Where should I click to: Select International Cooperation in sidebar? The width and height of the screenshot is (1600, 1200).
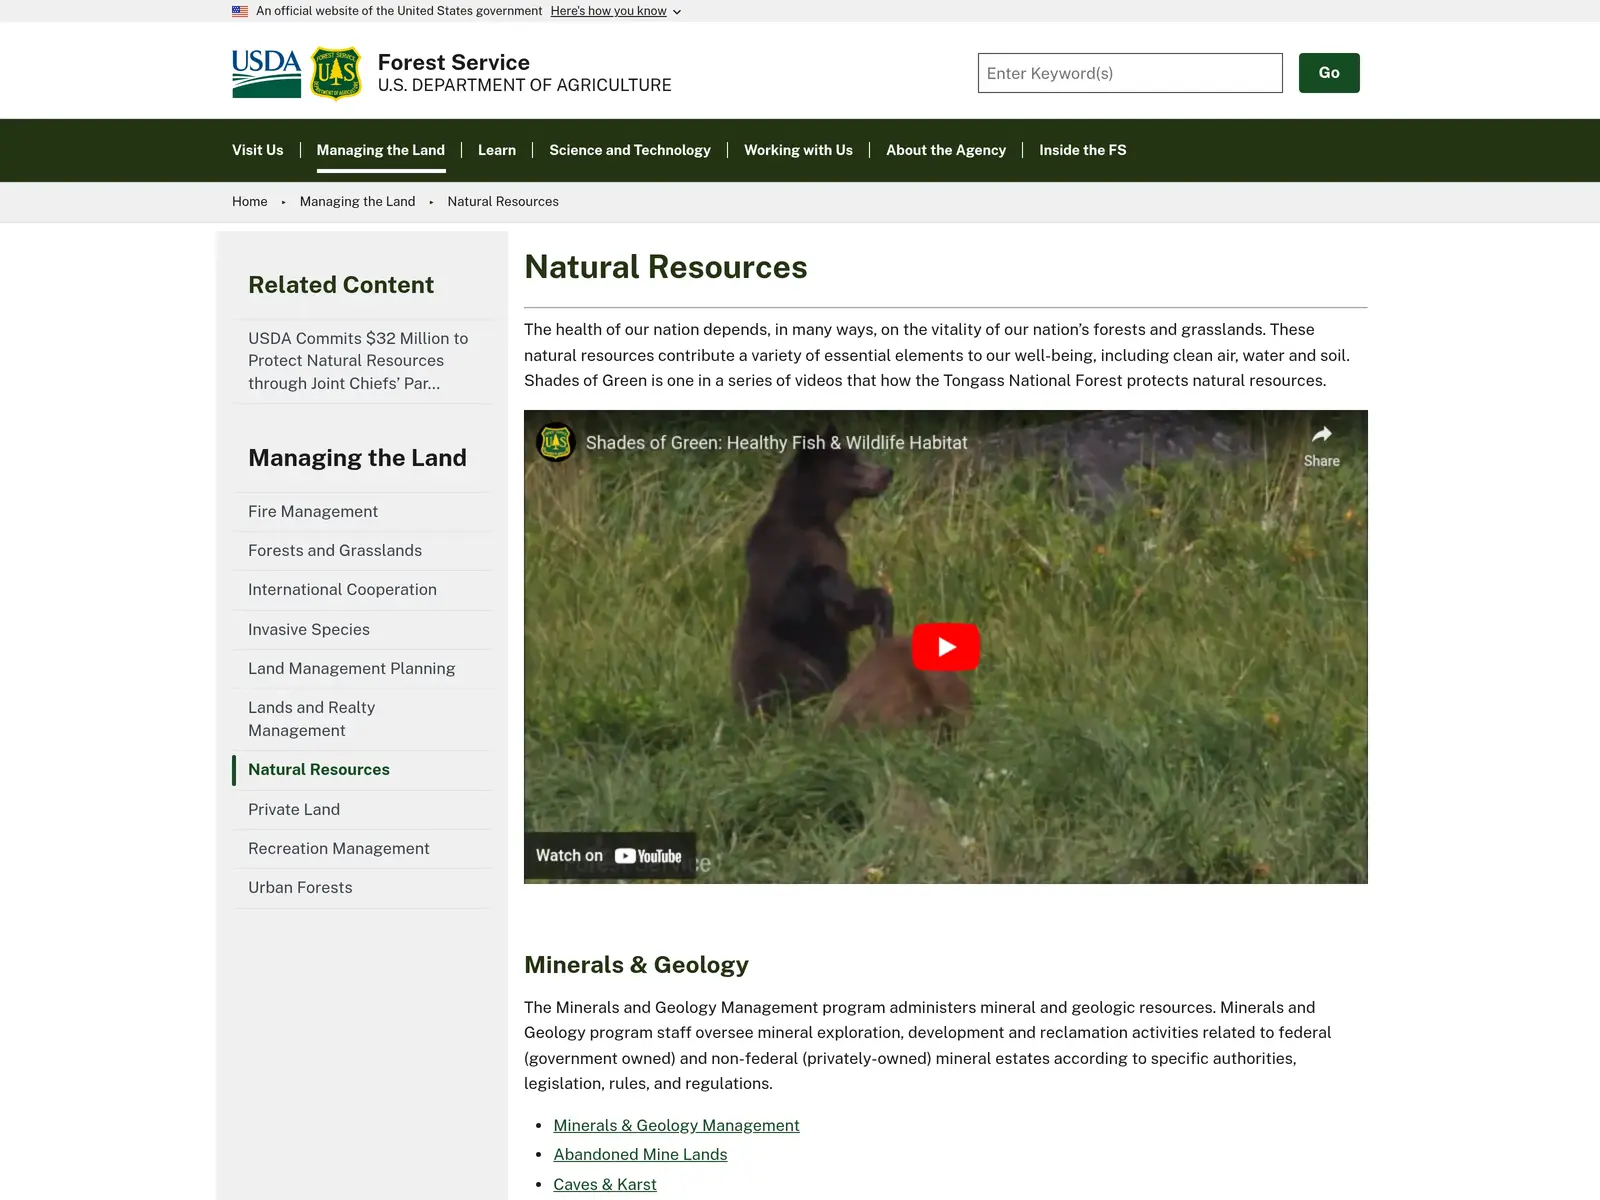click(x=362, y=590)
